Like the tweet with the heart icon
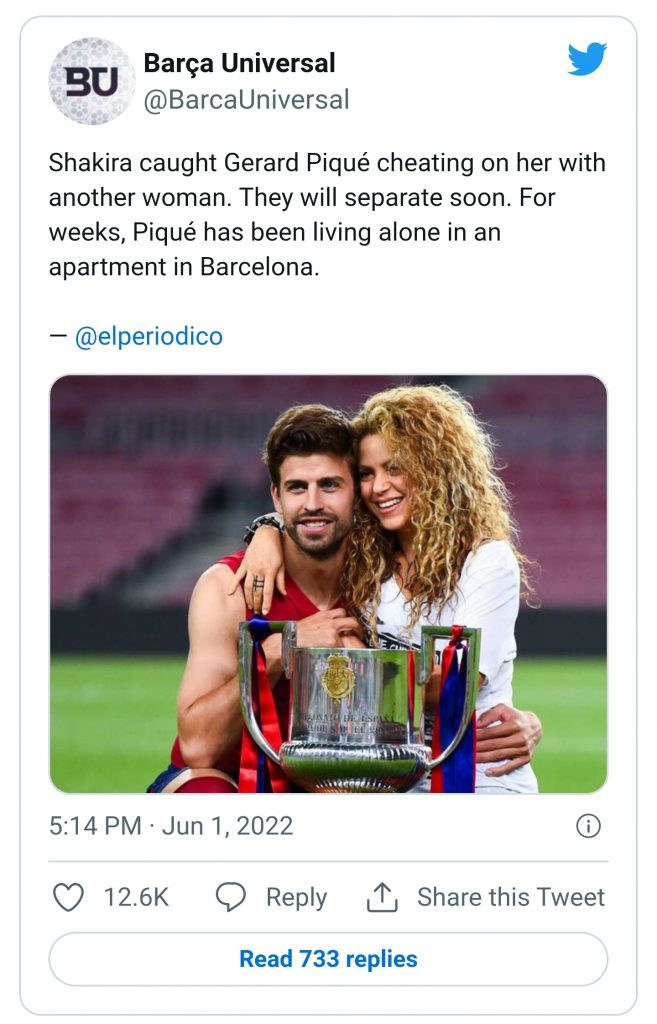The width and height of the screenshot is (657, 1024). [68, 897]
